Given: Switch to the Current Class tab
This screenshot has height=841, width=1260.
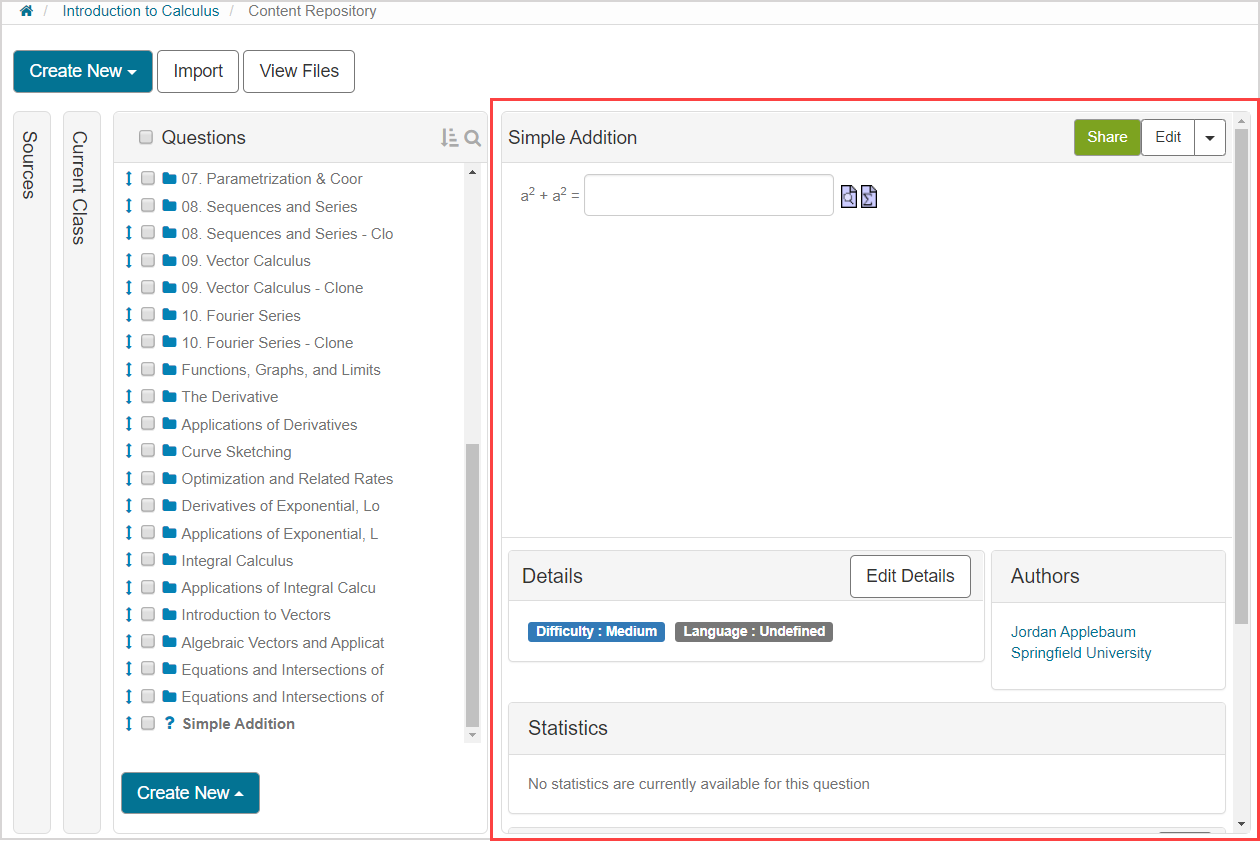Looking at the screenshot, I should (x=80, y=188).
